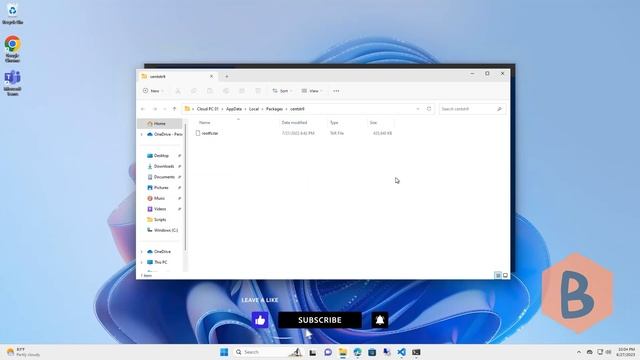Image resolution: width=640 pixels, height=360 pixels.
Task: Open Microsoft Edge from taskbar
Action: click(357, 352)
